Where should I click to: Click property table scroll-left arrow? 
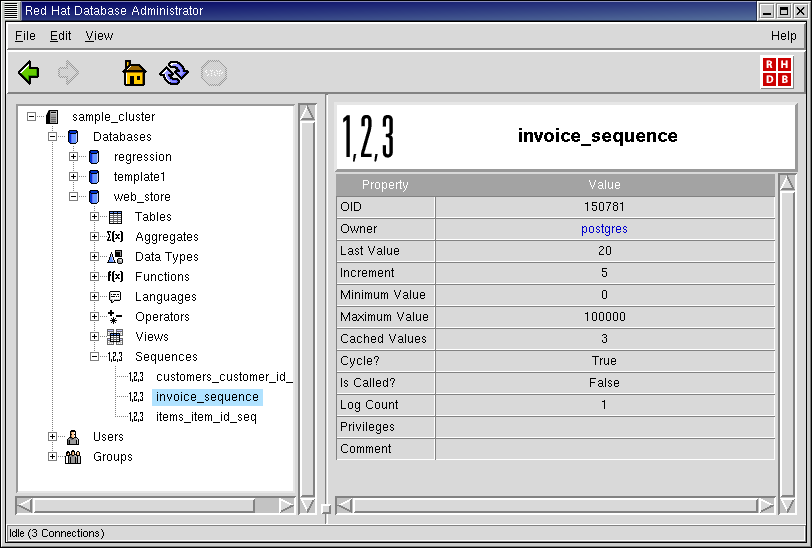point(344,505)
